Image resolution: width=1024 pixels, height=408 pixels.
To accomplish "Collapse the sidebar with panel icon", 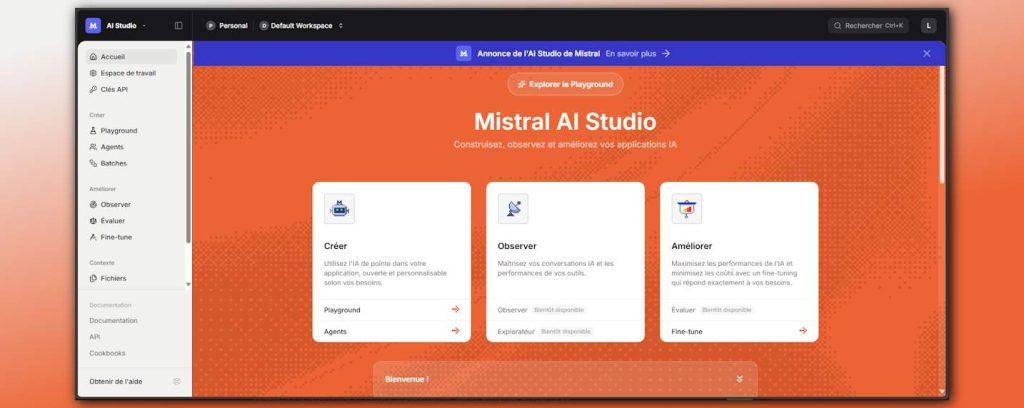I will coord(179,25).
